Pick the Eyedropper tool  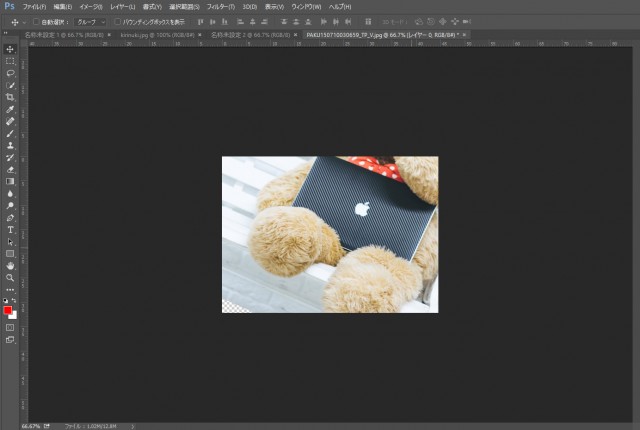[x=10, y=109]
